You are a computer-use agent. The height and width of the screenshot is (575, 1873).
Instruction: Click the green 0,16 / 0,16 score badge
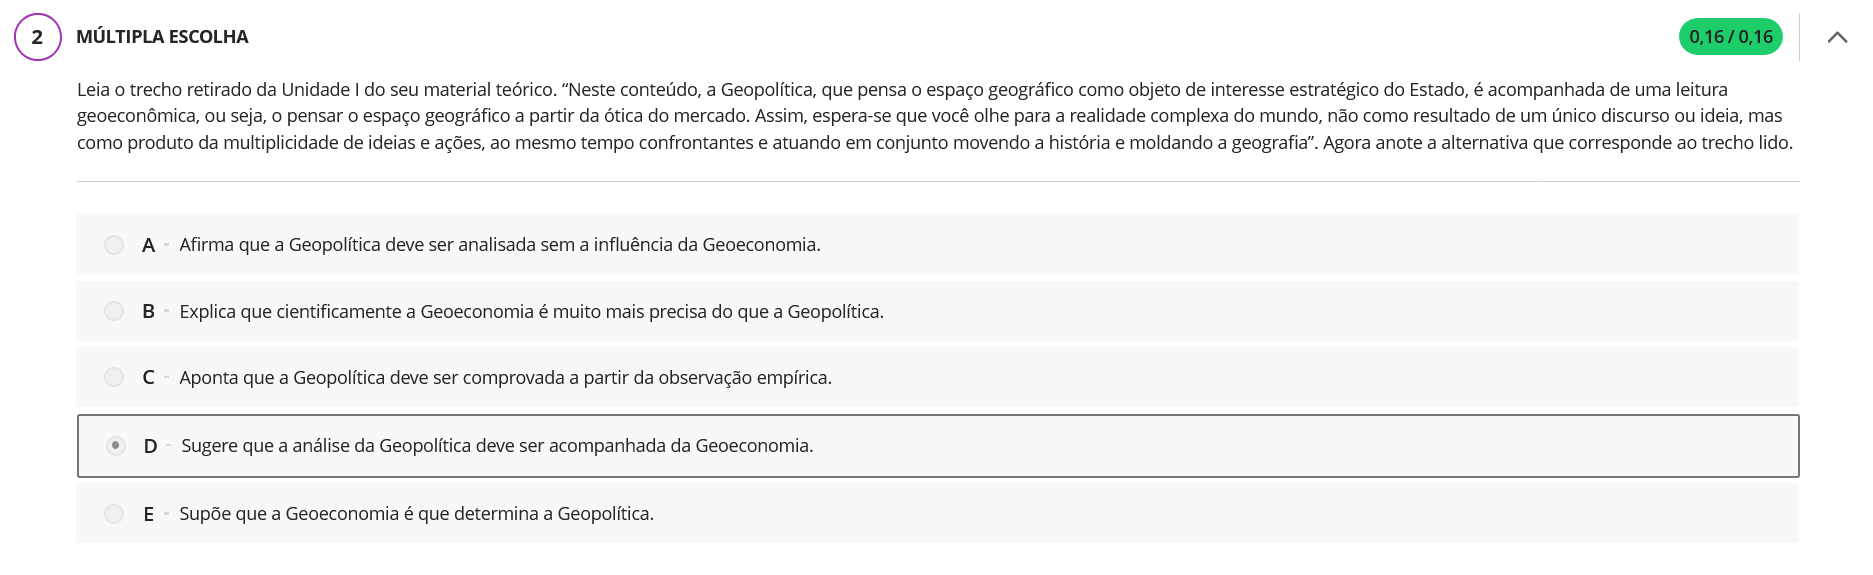point(1730,37)
